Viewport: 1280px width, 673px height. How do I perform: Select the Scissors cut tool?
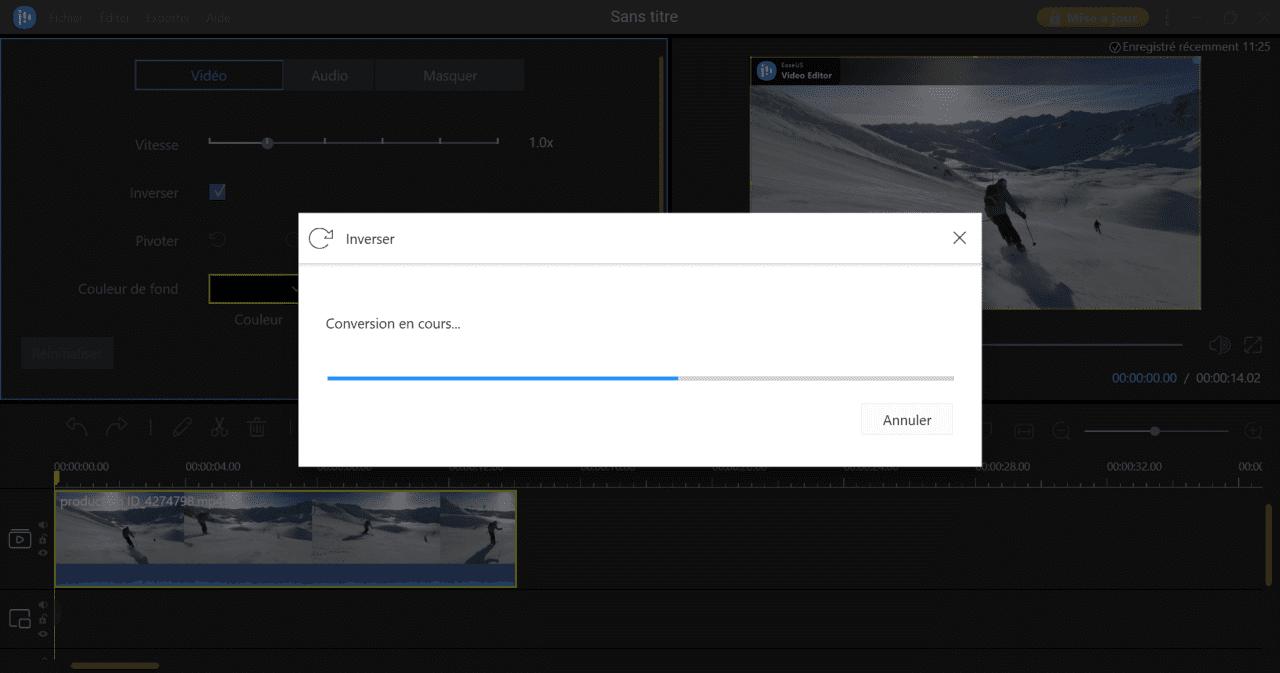[221, 427]
